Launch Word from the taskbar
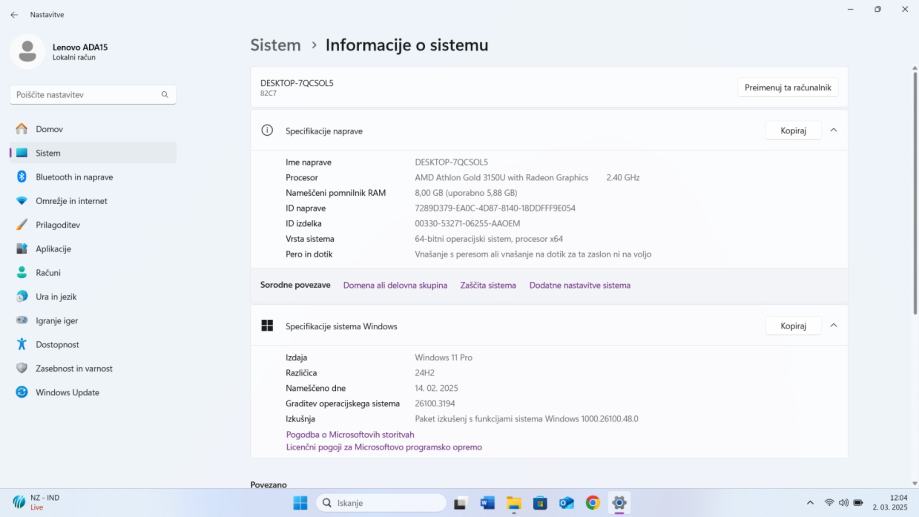 pos(487,503)
